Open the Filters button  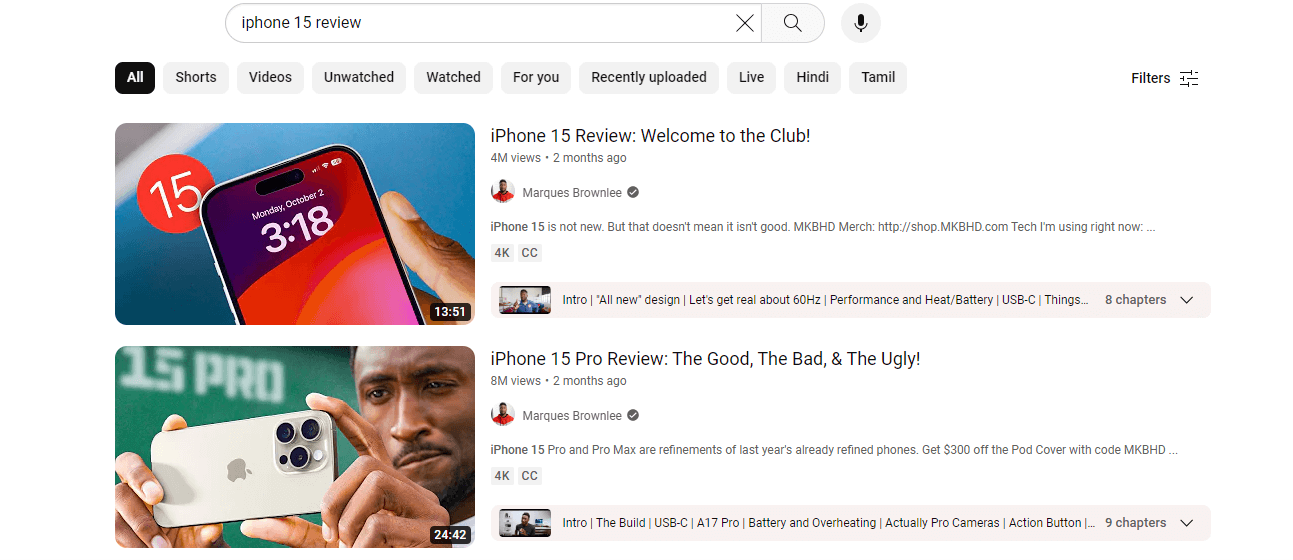click(1165, 78)
